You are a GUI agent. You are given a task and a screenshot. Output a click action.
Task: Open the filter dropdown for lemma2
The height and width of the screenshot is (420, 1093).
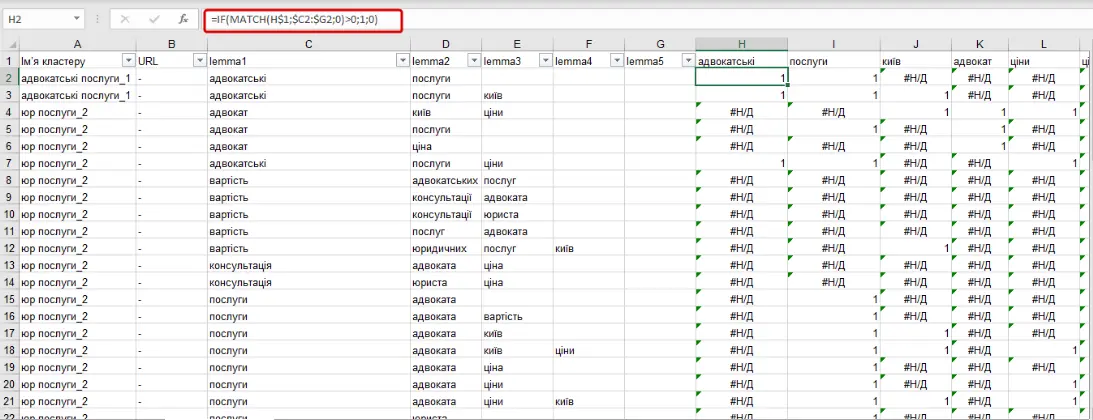473,61
